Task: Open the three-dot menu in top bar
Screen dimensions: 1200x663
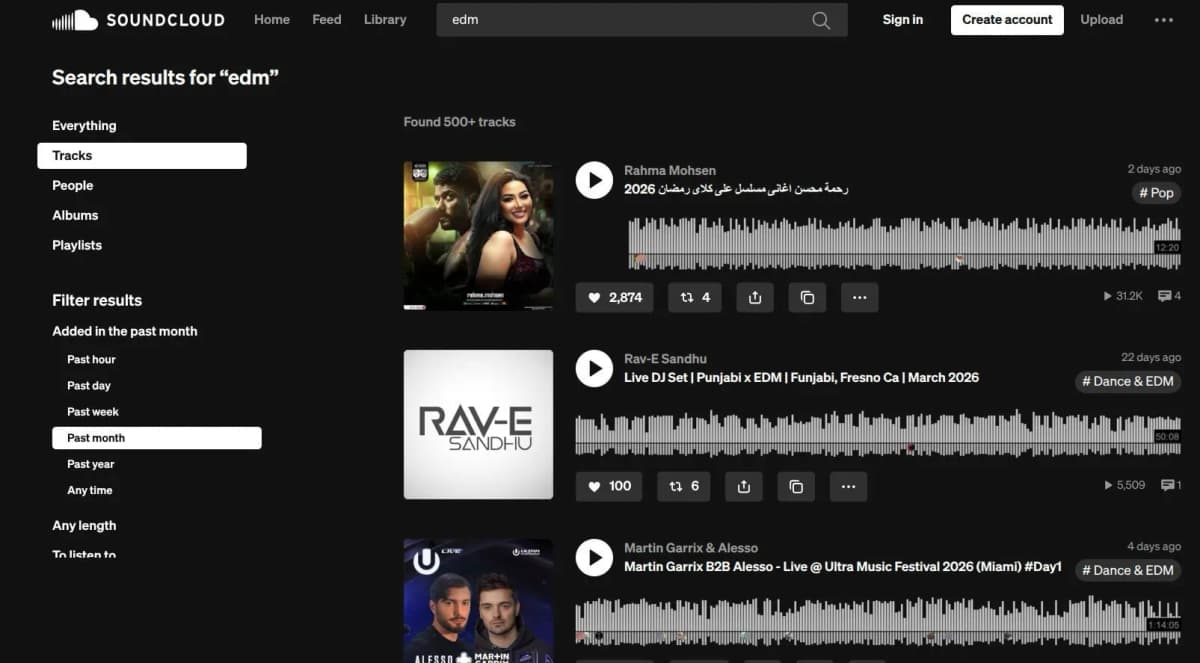Action: tap(1164, 20)
